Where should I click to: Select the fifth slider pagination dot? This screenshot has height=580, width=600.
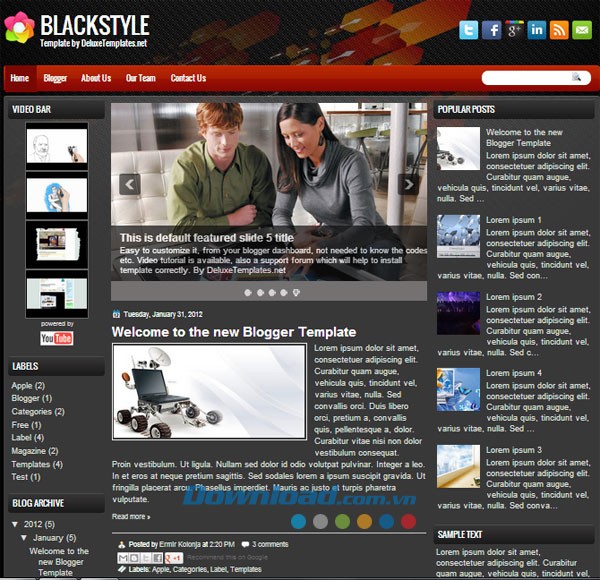(x=296, y=293)
